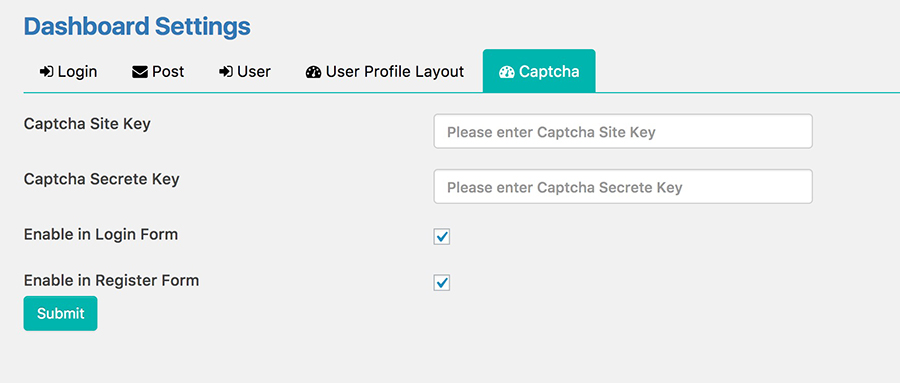Click the envelope icon on Post tab
The image size is (900, 383).
pyautogui.click(x=139, y=72)
